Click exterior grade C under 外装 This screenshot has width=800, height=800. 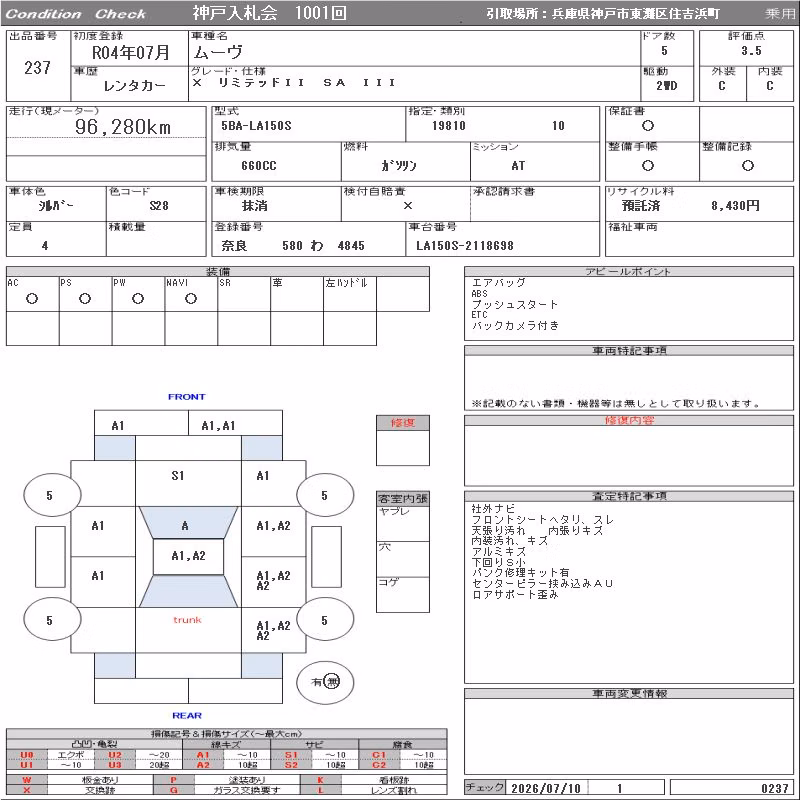point(721,86)
